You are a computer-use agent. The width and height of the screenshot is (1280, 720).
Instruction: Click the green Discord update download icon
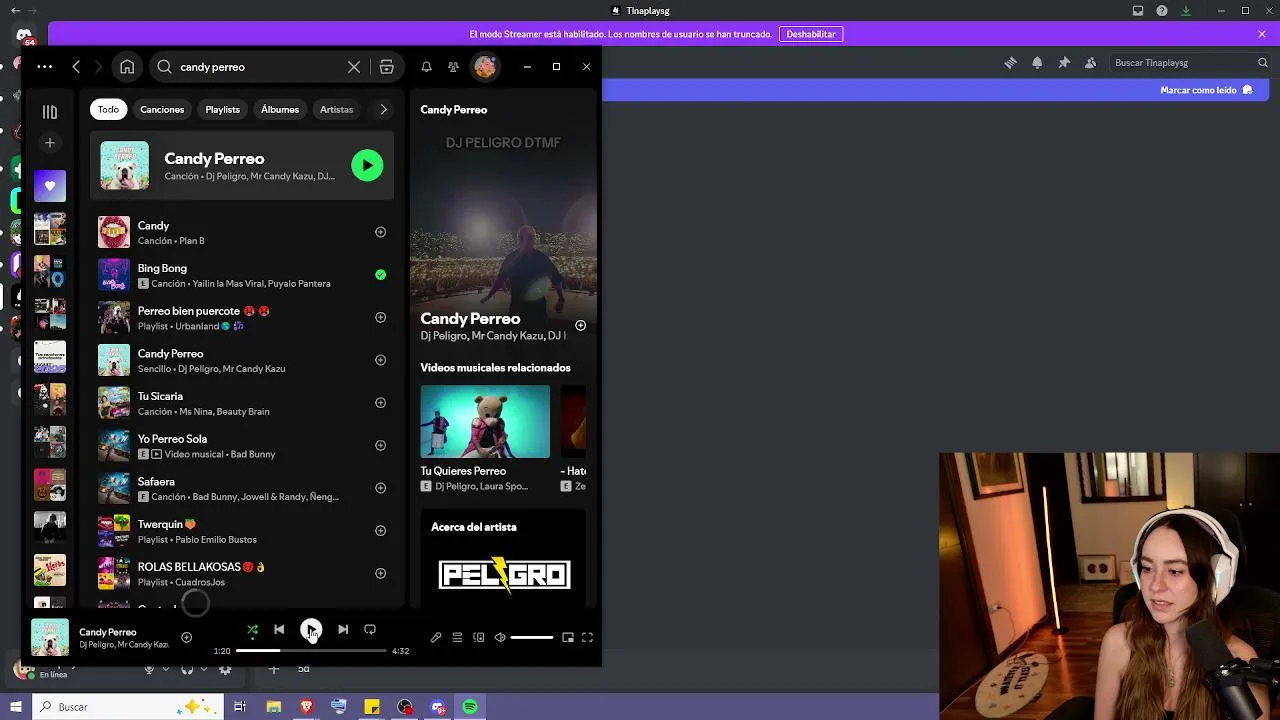click(1186, 11)
